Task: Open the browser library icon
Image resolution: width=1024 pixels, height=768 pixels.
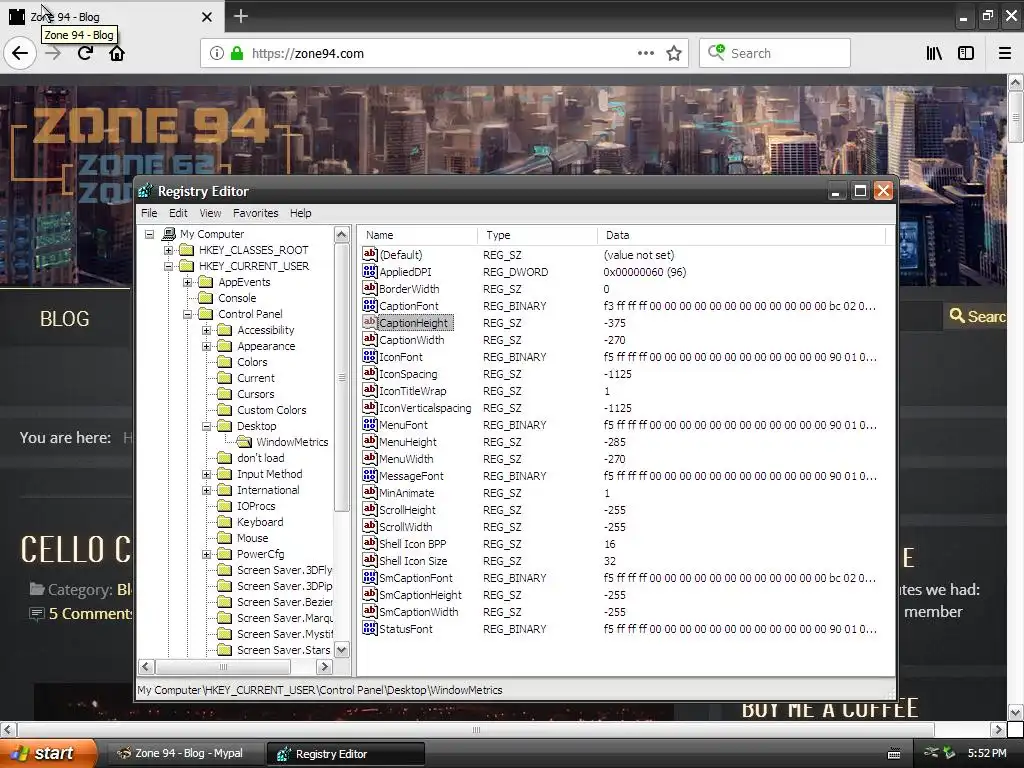Action: click(934, 54)
